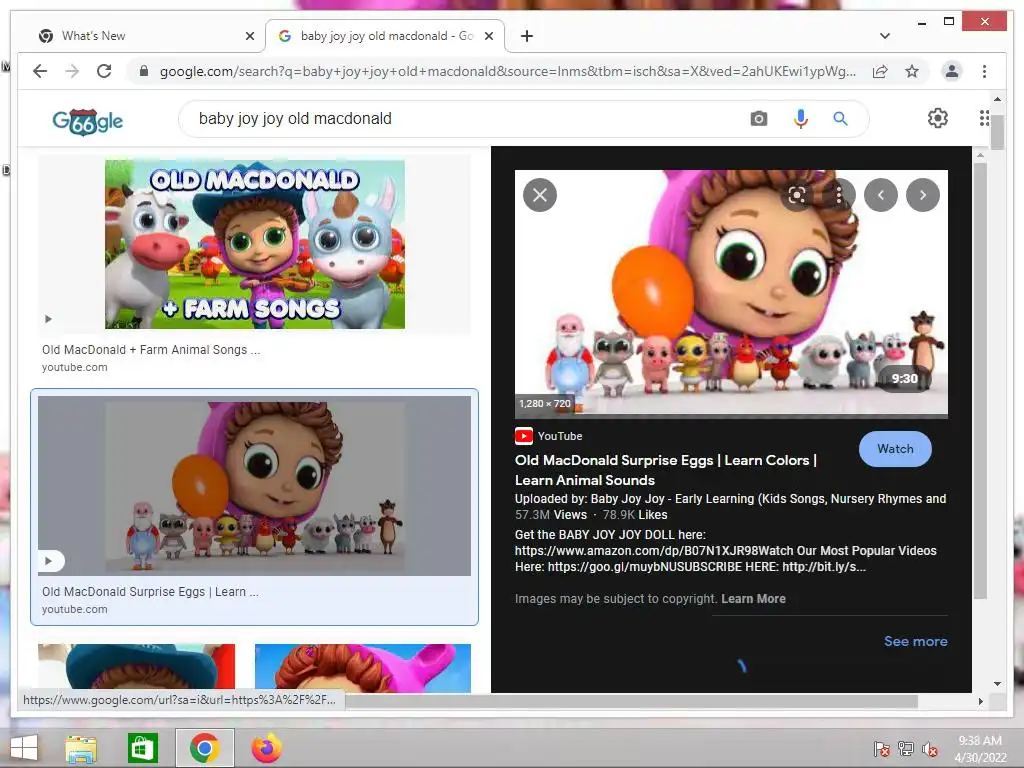The height and width of the screenshot is (768, 1024).
Task: Open the Google apps grid
Action: (984, 118)
